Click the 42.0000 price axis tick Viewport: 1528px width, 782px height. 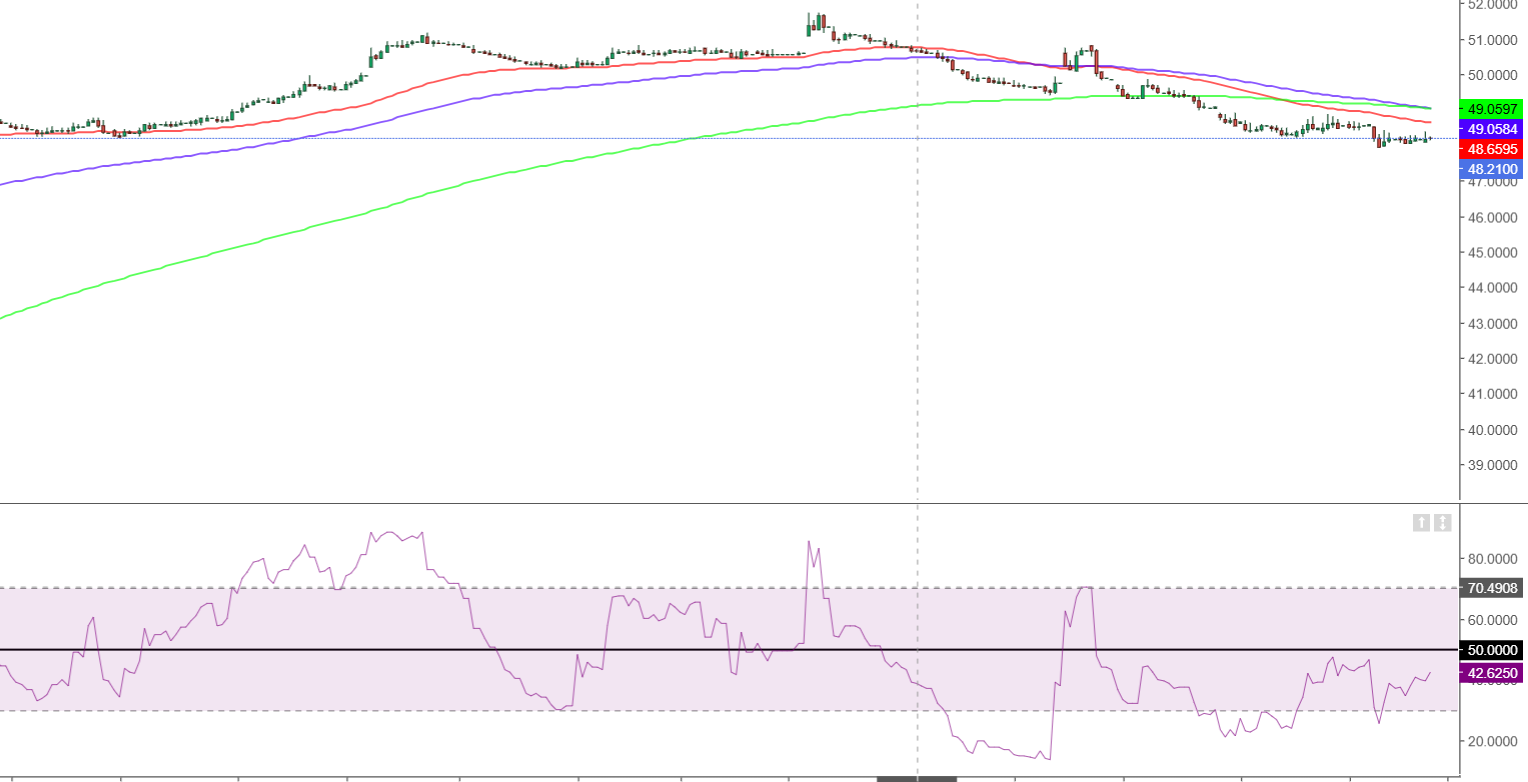pyautogui.click(x=1490, y=359)
